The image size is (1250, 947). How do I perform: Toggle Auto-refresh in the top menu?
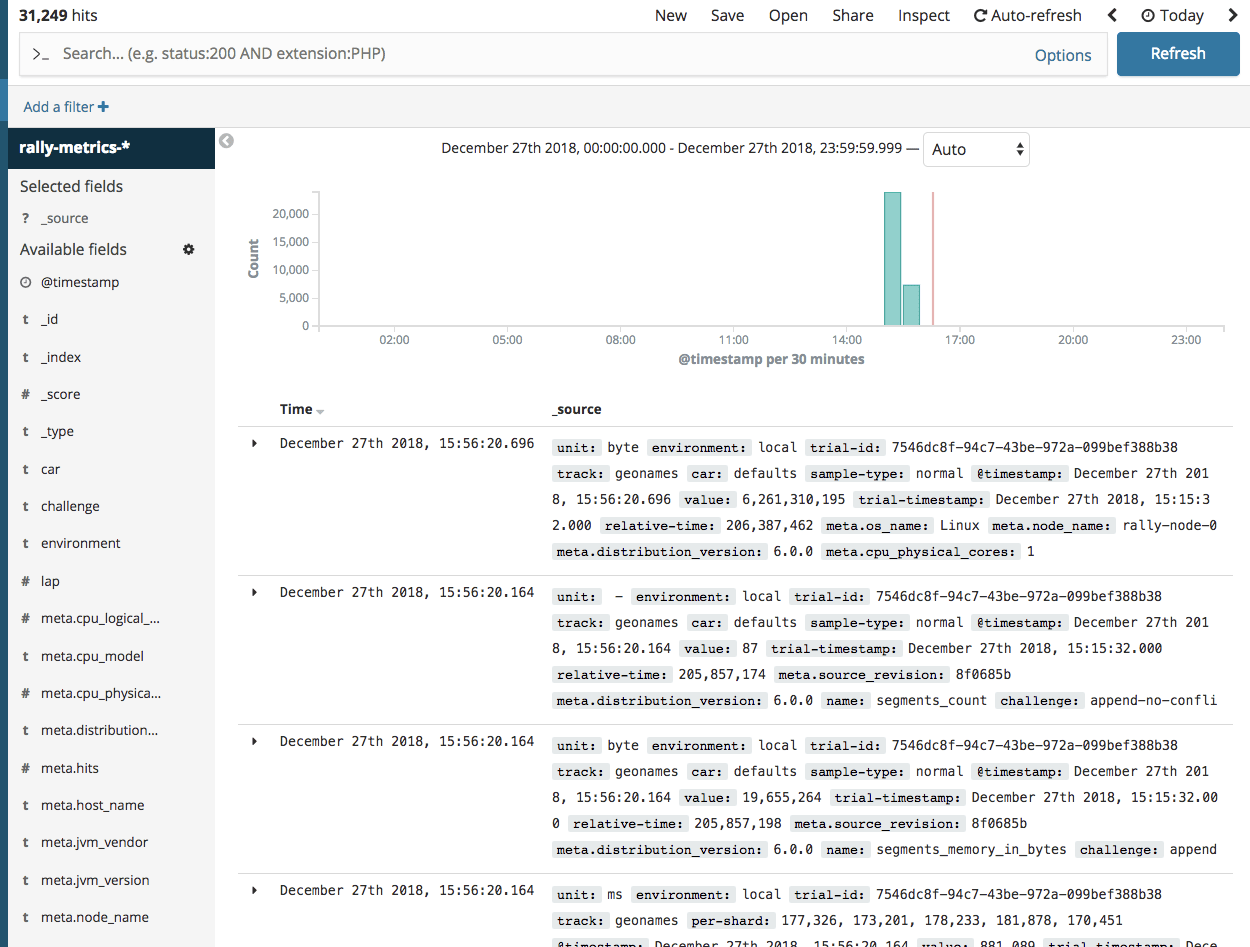(x=1028, y=15)
